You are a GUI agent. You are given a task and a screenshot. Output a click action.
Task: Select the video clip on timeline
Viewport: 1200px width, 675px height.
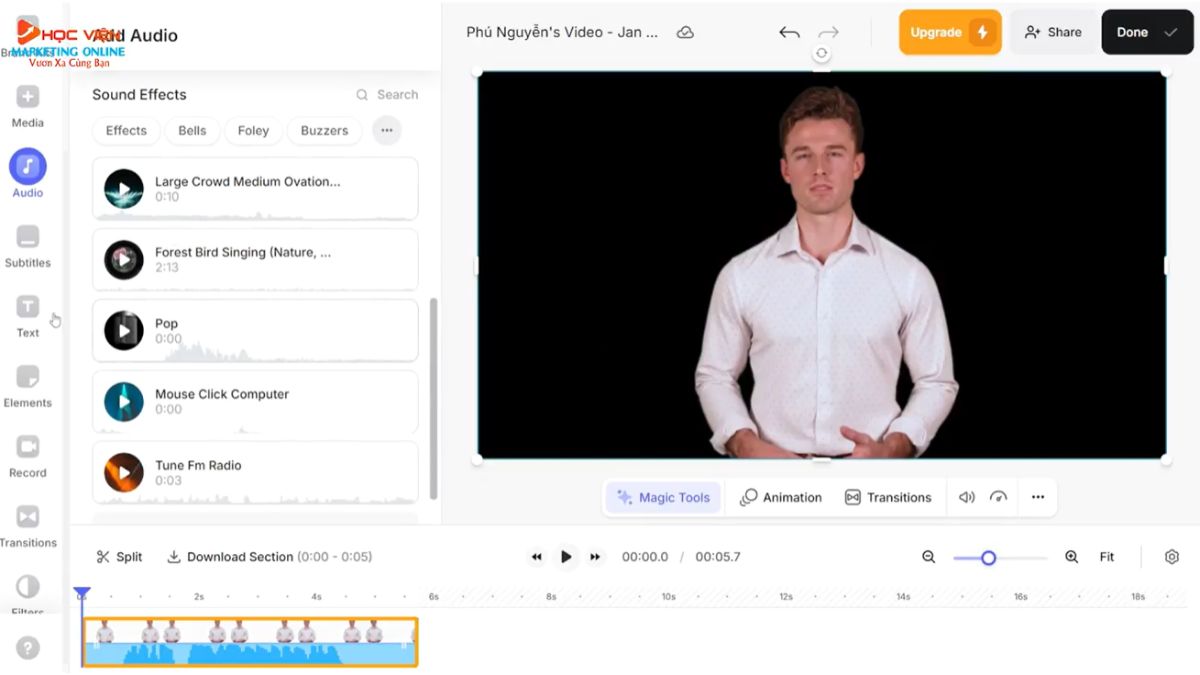pos(249,642)
